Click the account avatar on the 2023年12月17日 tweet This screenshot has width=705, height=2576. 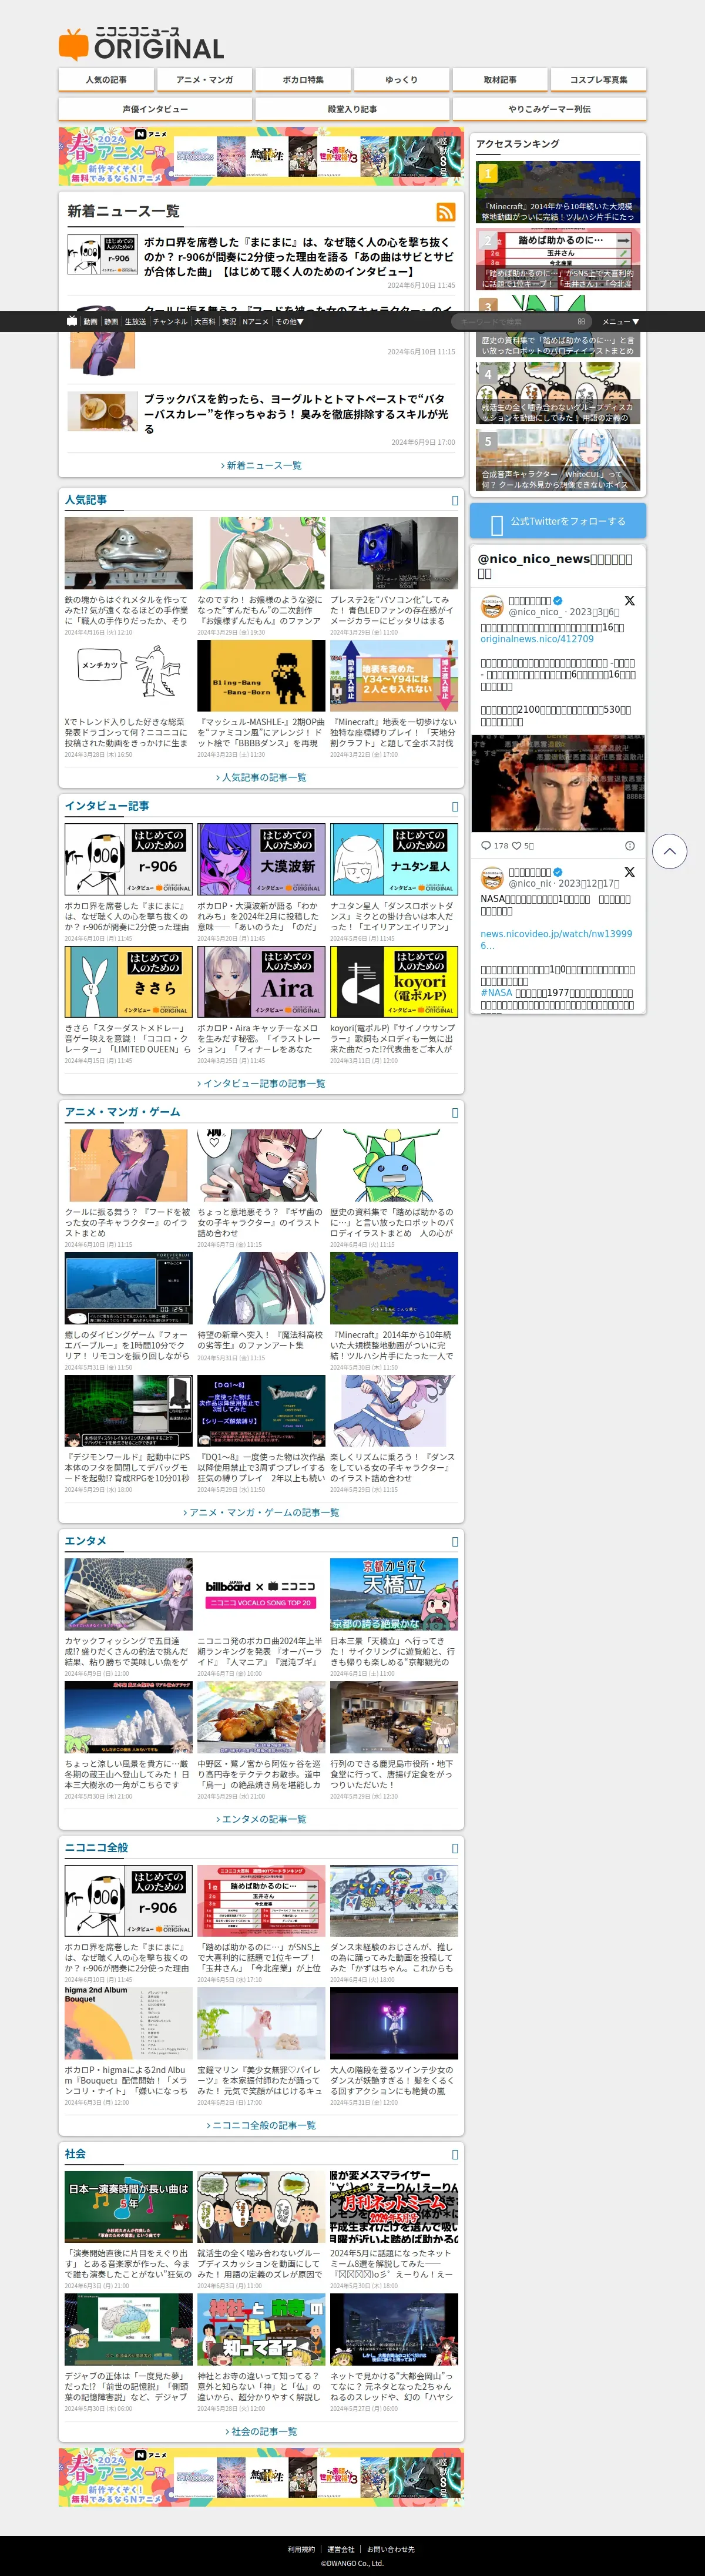click(x=492, y=877)
